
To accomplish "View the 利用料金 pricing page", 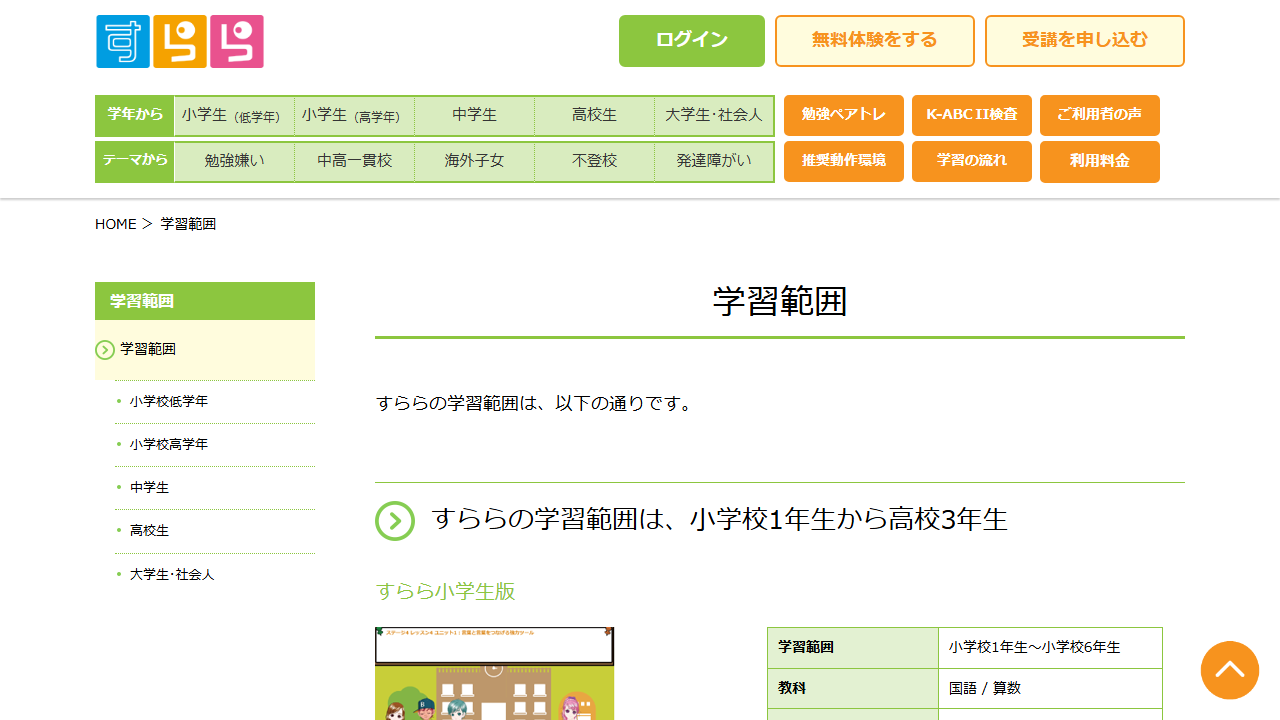I will [1100, 161].
